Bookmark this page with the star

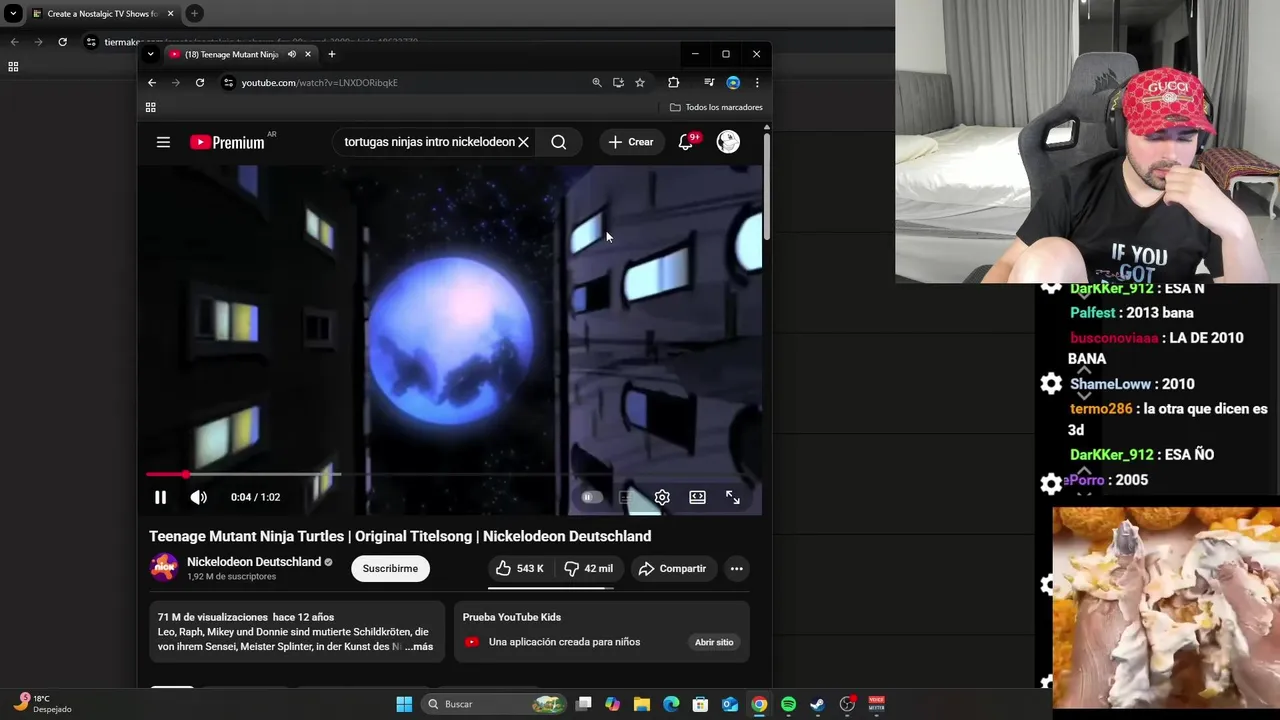click(x=640, y=83)
